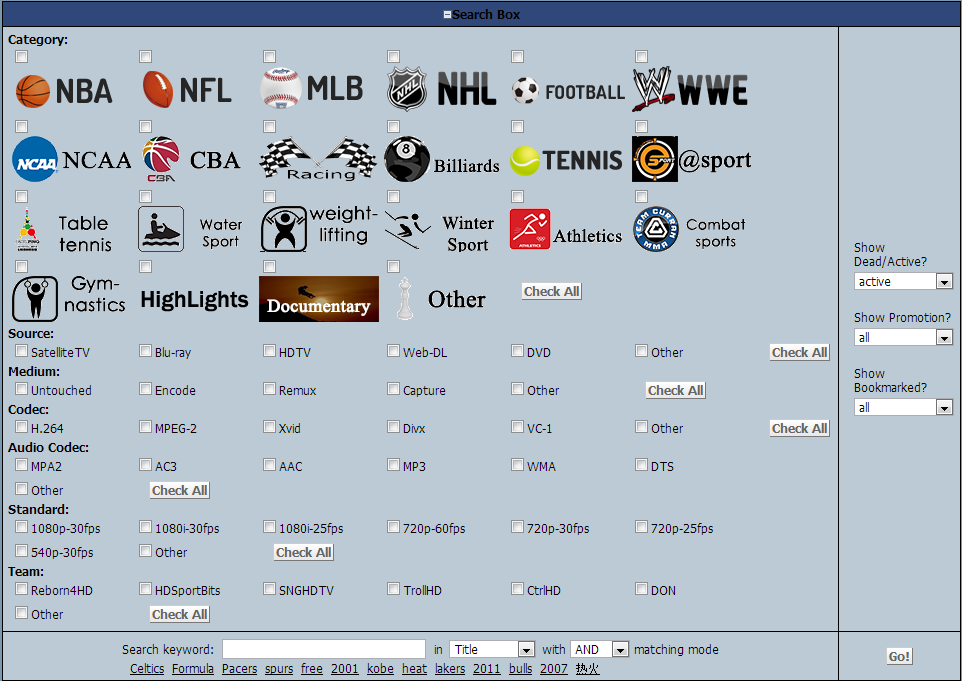Click Check All for Team
This screenshot has height=681, width=962.
[x=180, y=614]
